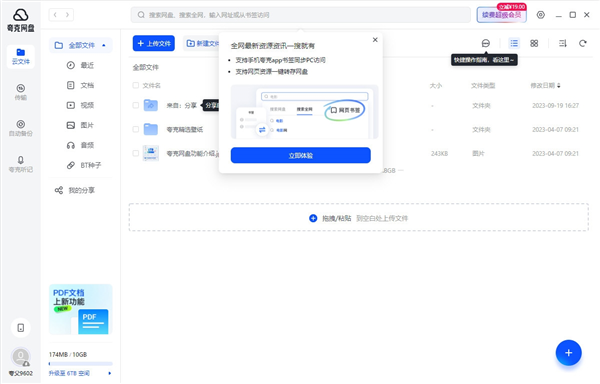The image size is (600, 384).
Task: Open the sort options icon
Action: tap(562, 43)
